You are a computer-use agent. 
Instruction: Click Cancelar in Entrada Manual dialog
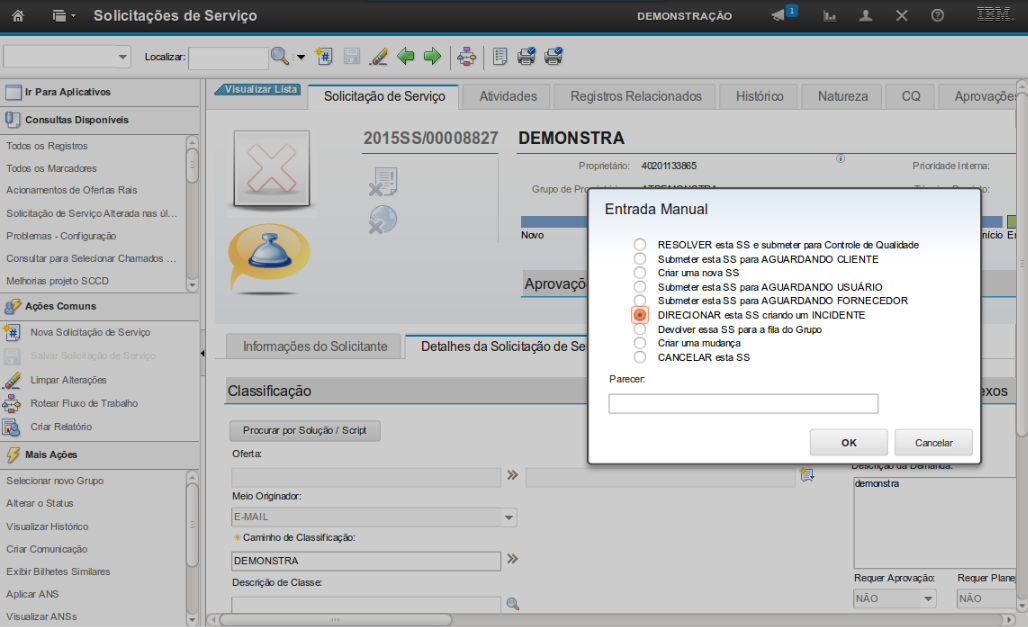point(933,442)
